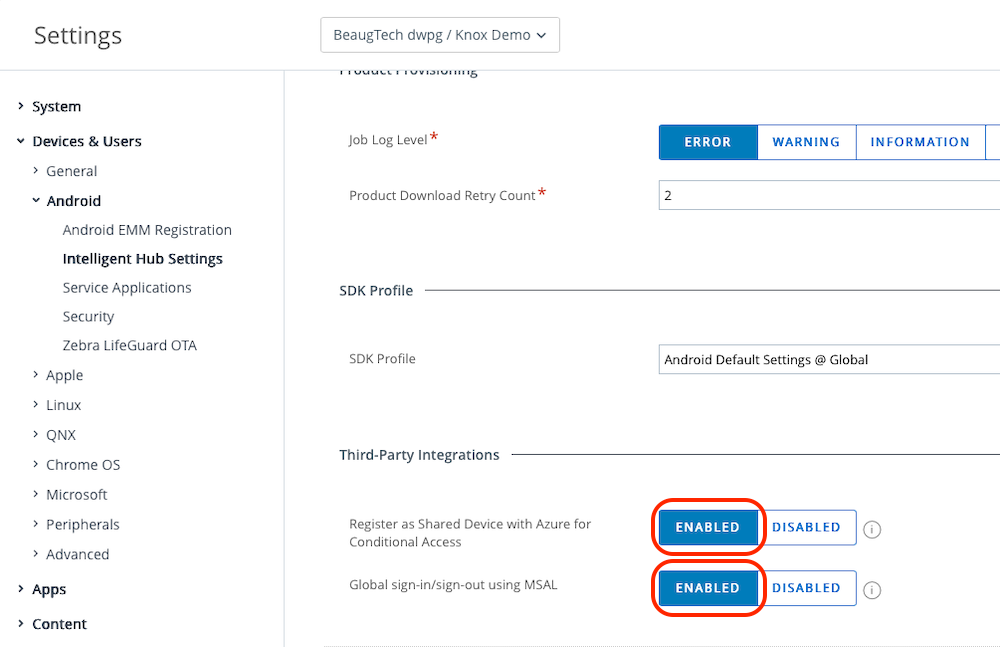Screen dimensions: 1000x647
Task: Collapse the Devices & Users section
Action: [86, 141]
